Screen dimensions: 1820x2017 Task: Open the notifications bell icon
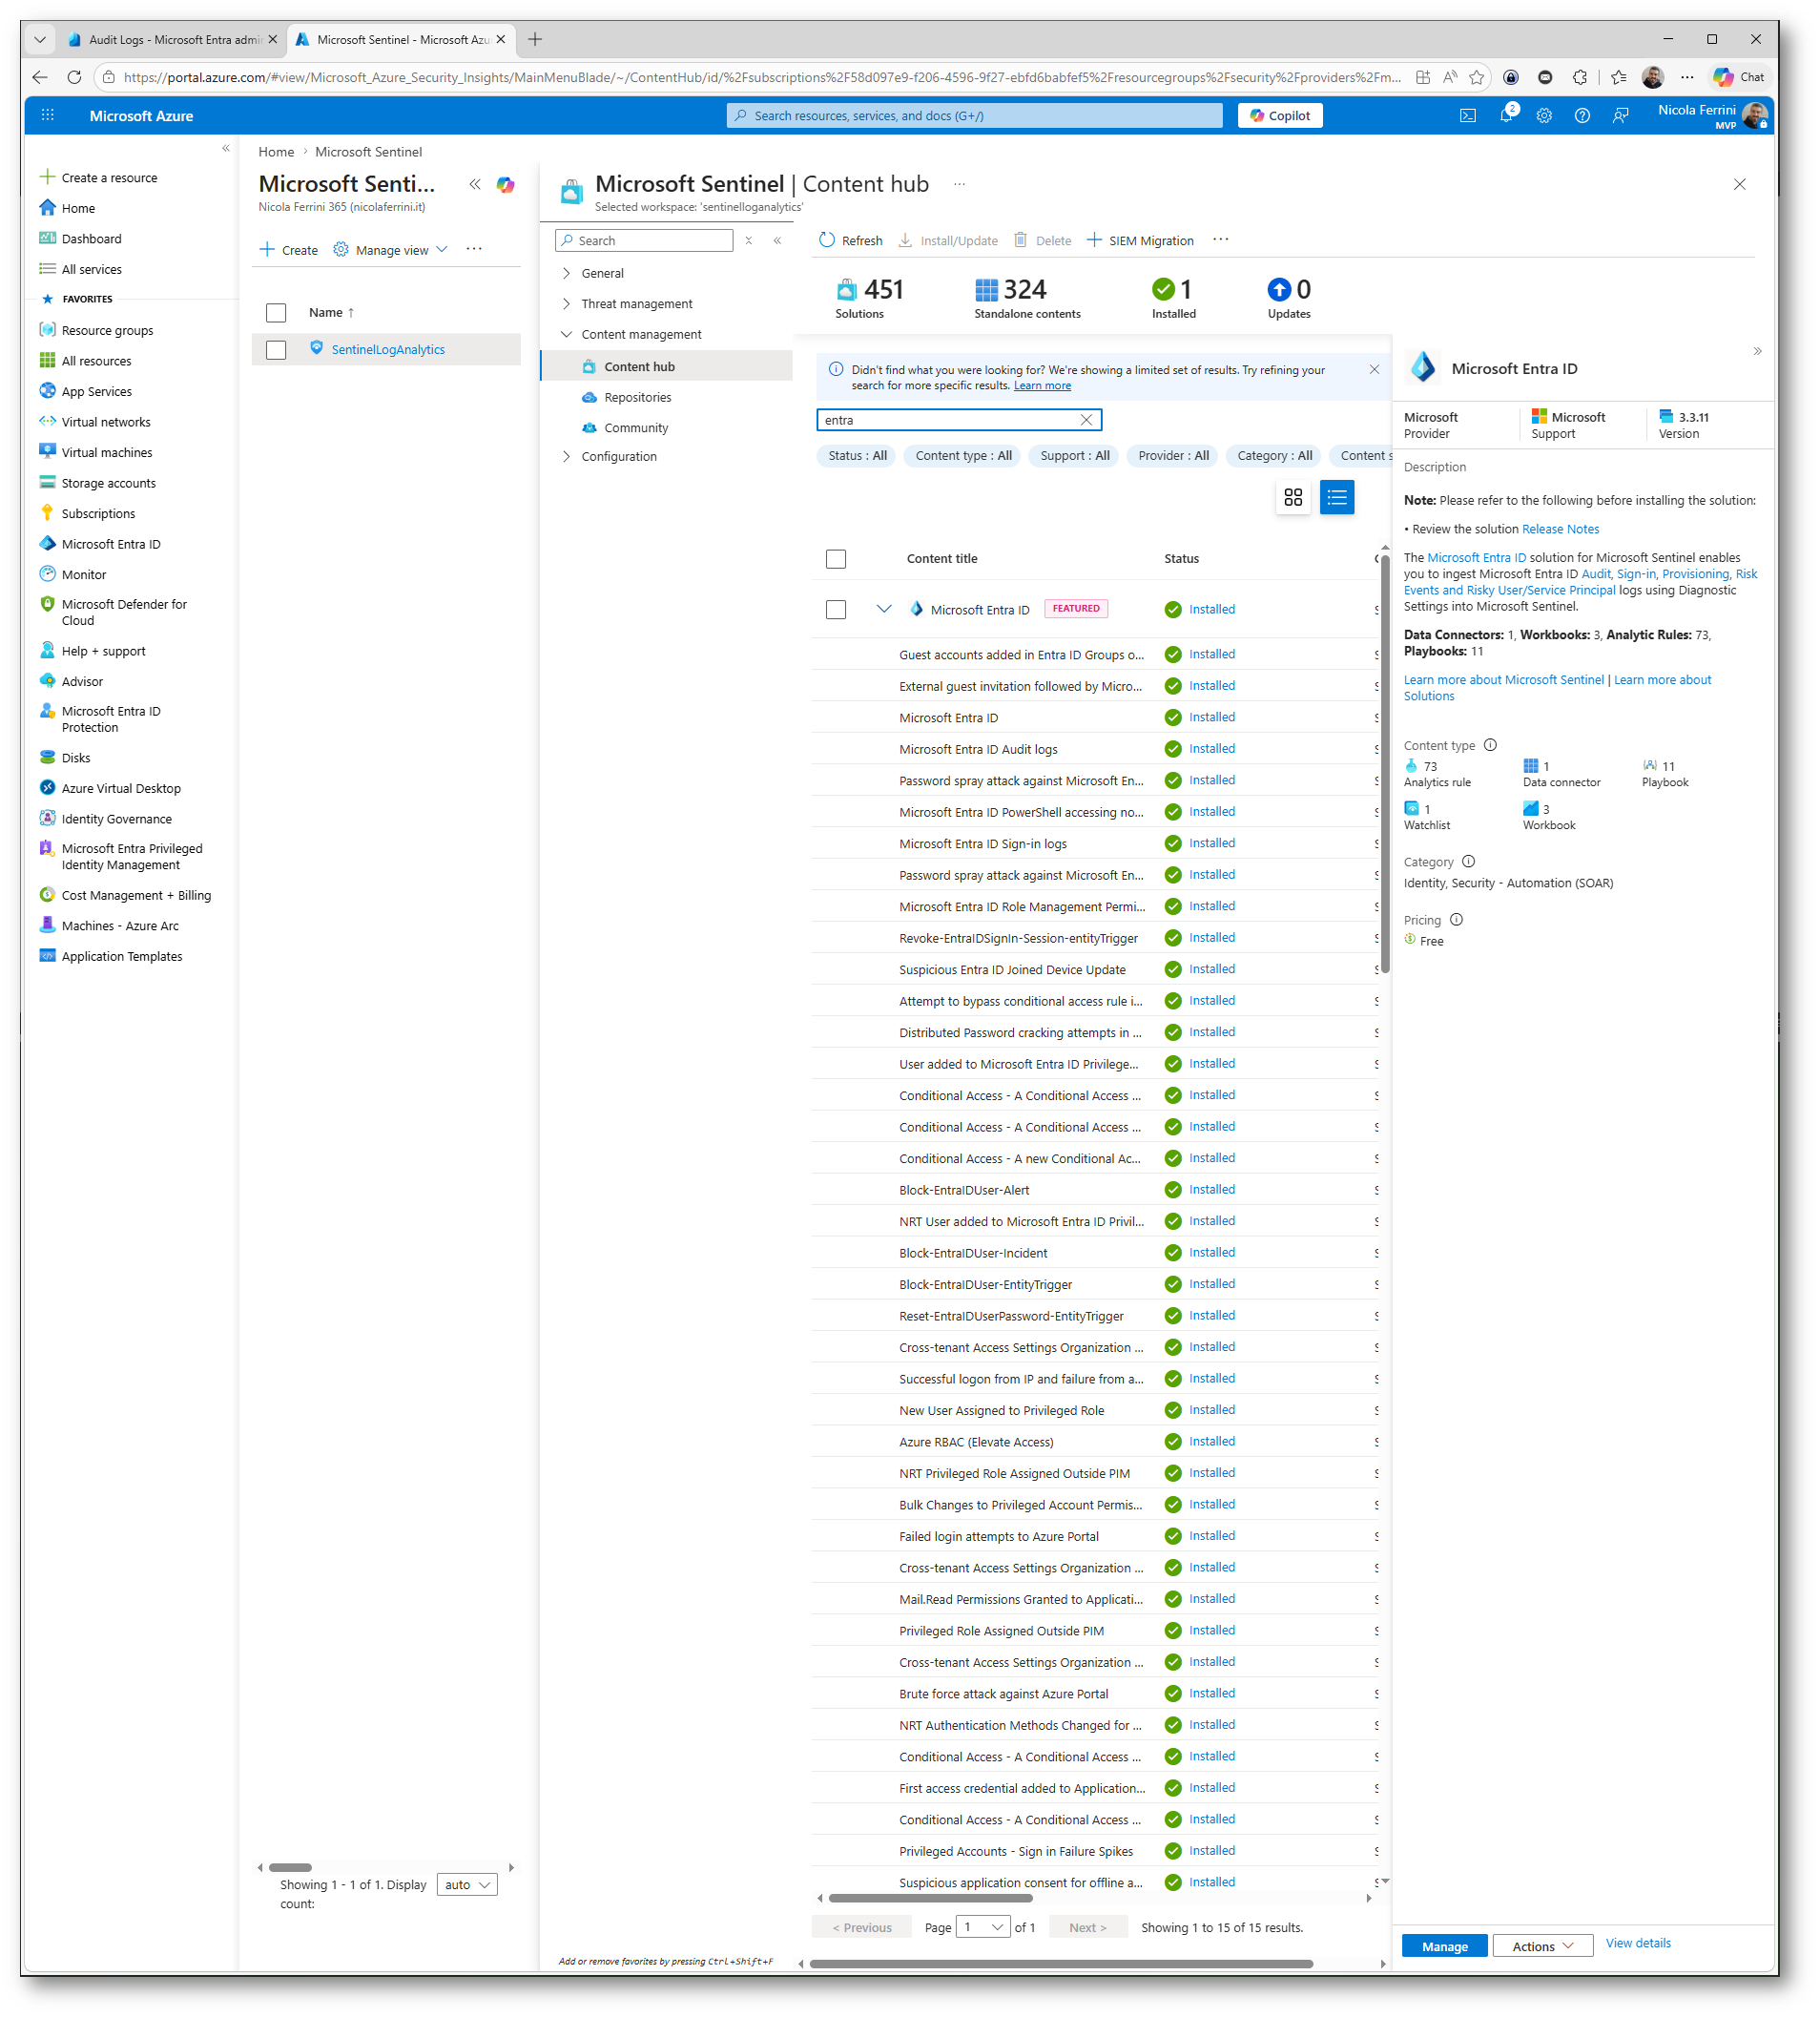(1506, 116)
